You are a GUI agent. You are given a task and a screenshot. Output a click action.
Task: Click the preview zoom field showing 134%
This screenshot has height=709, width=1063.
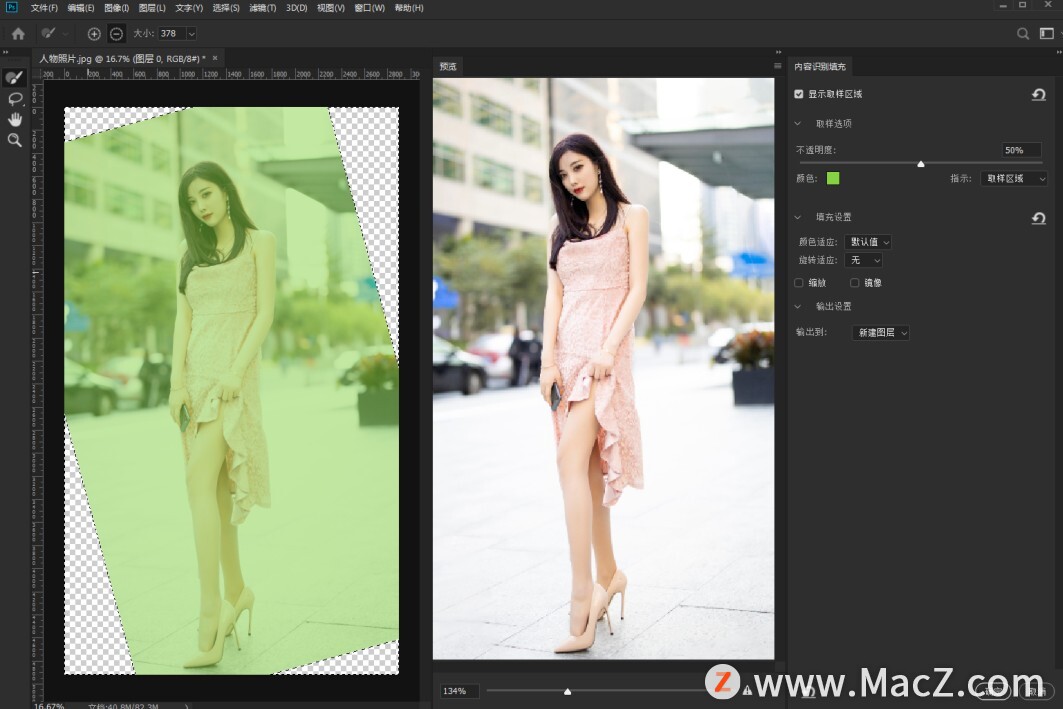click(x=459, y=691)
